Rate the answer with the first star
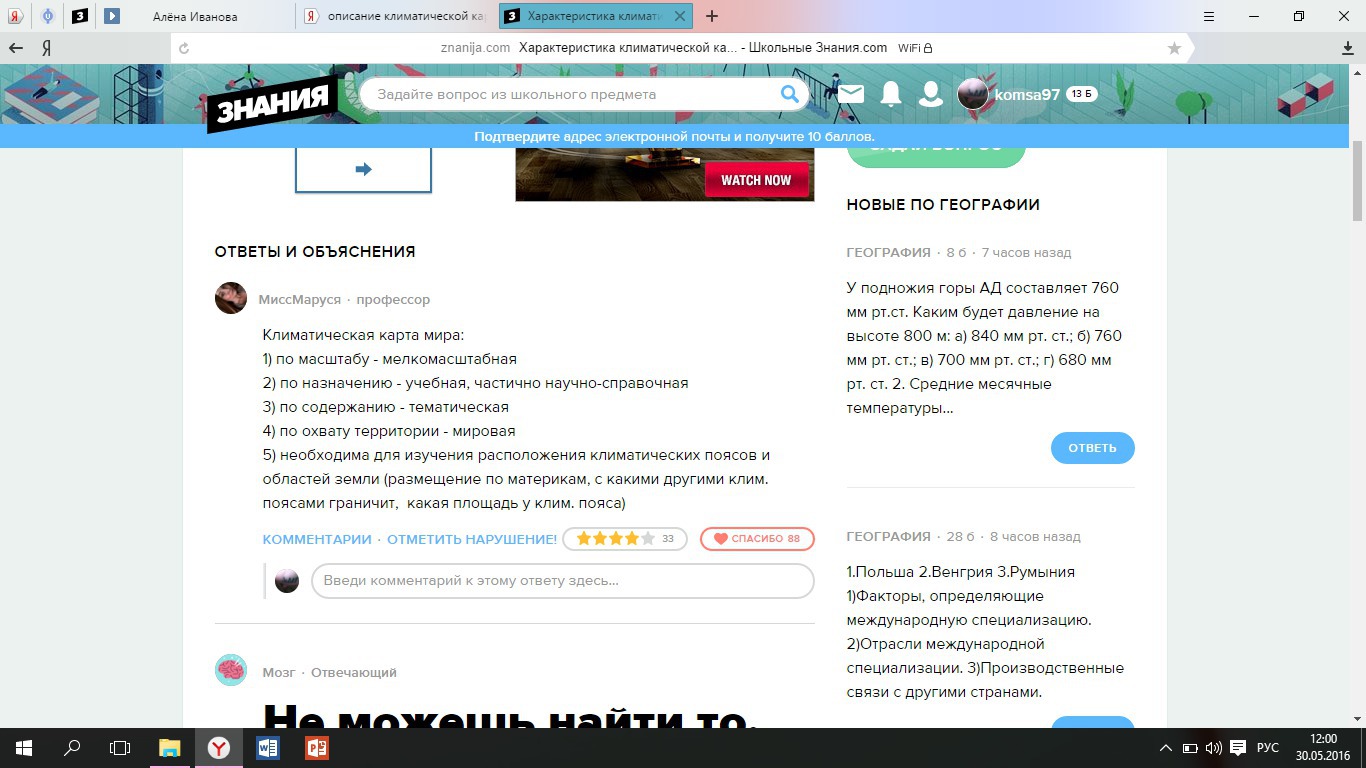This screenshot has width=1366, height=768. 584,539
